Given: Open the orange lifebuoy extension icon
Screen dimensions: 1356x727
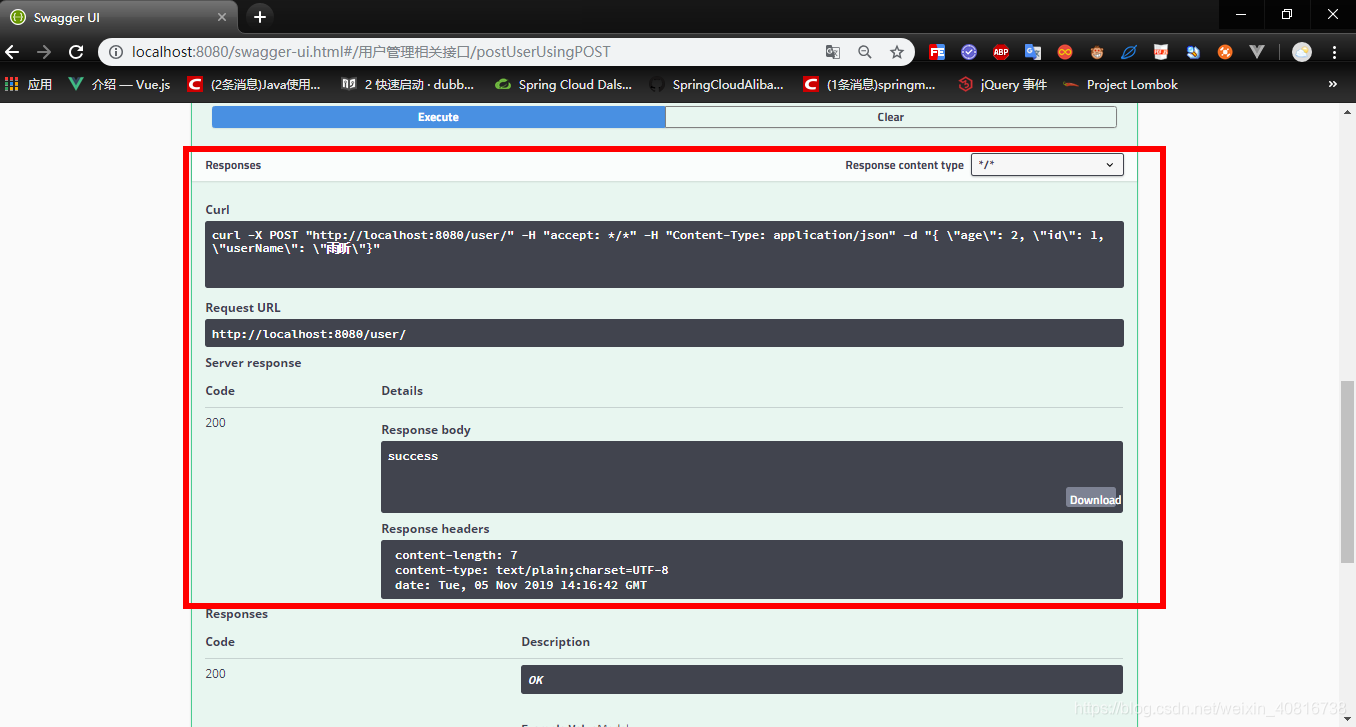Looking at the screenshot, I should click(1225, 52).
